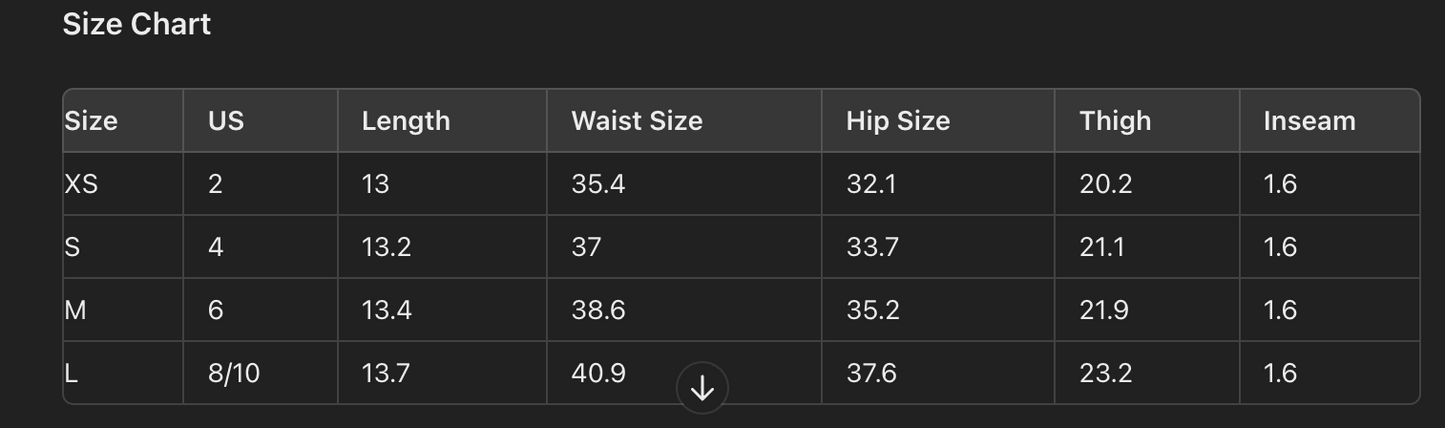1445x428 pixels.
Task: Click the 23.2 thigh cell
Action: 1105,373
